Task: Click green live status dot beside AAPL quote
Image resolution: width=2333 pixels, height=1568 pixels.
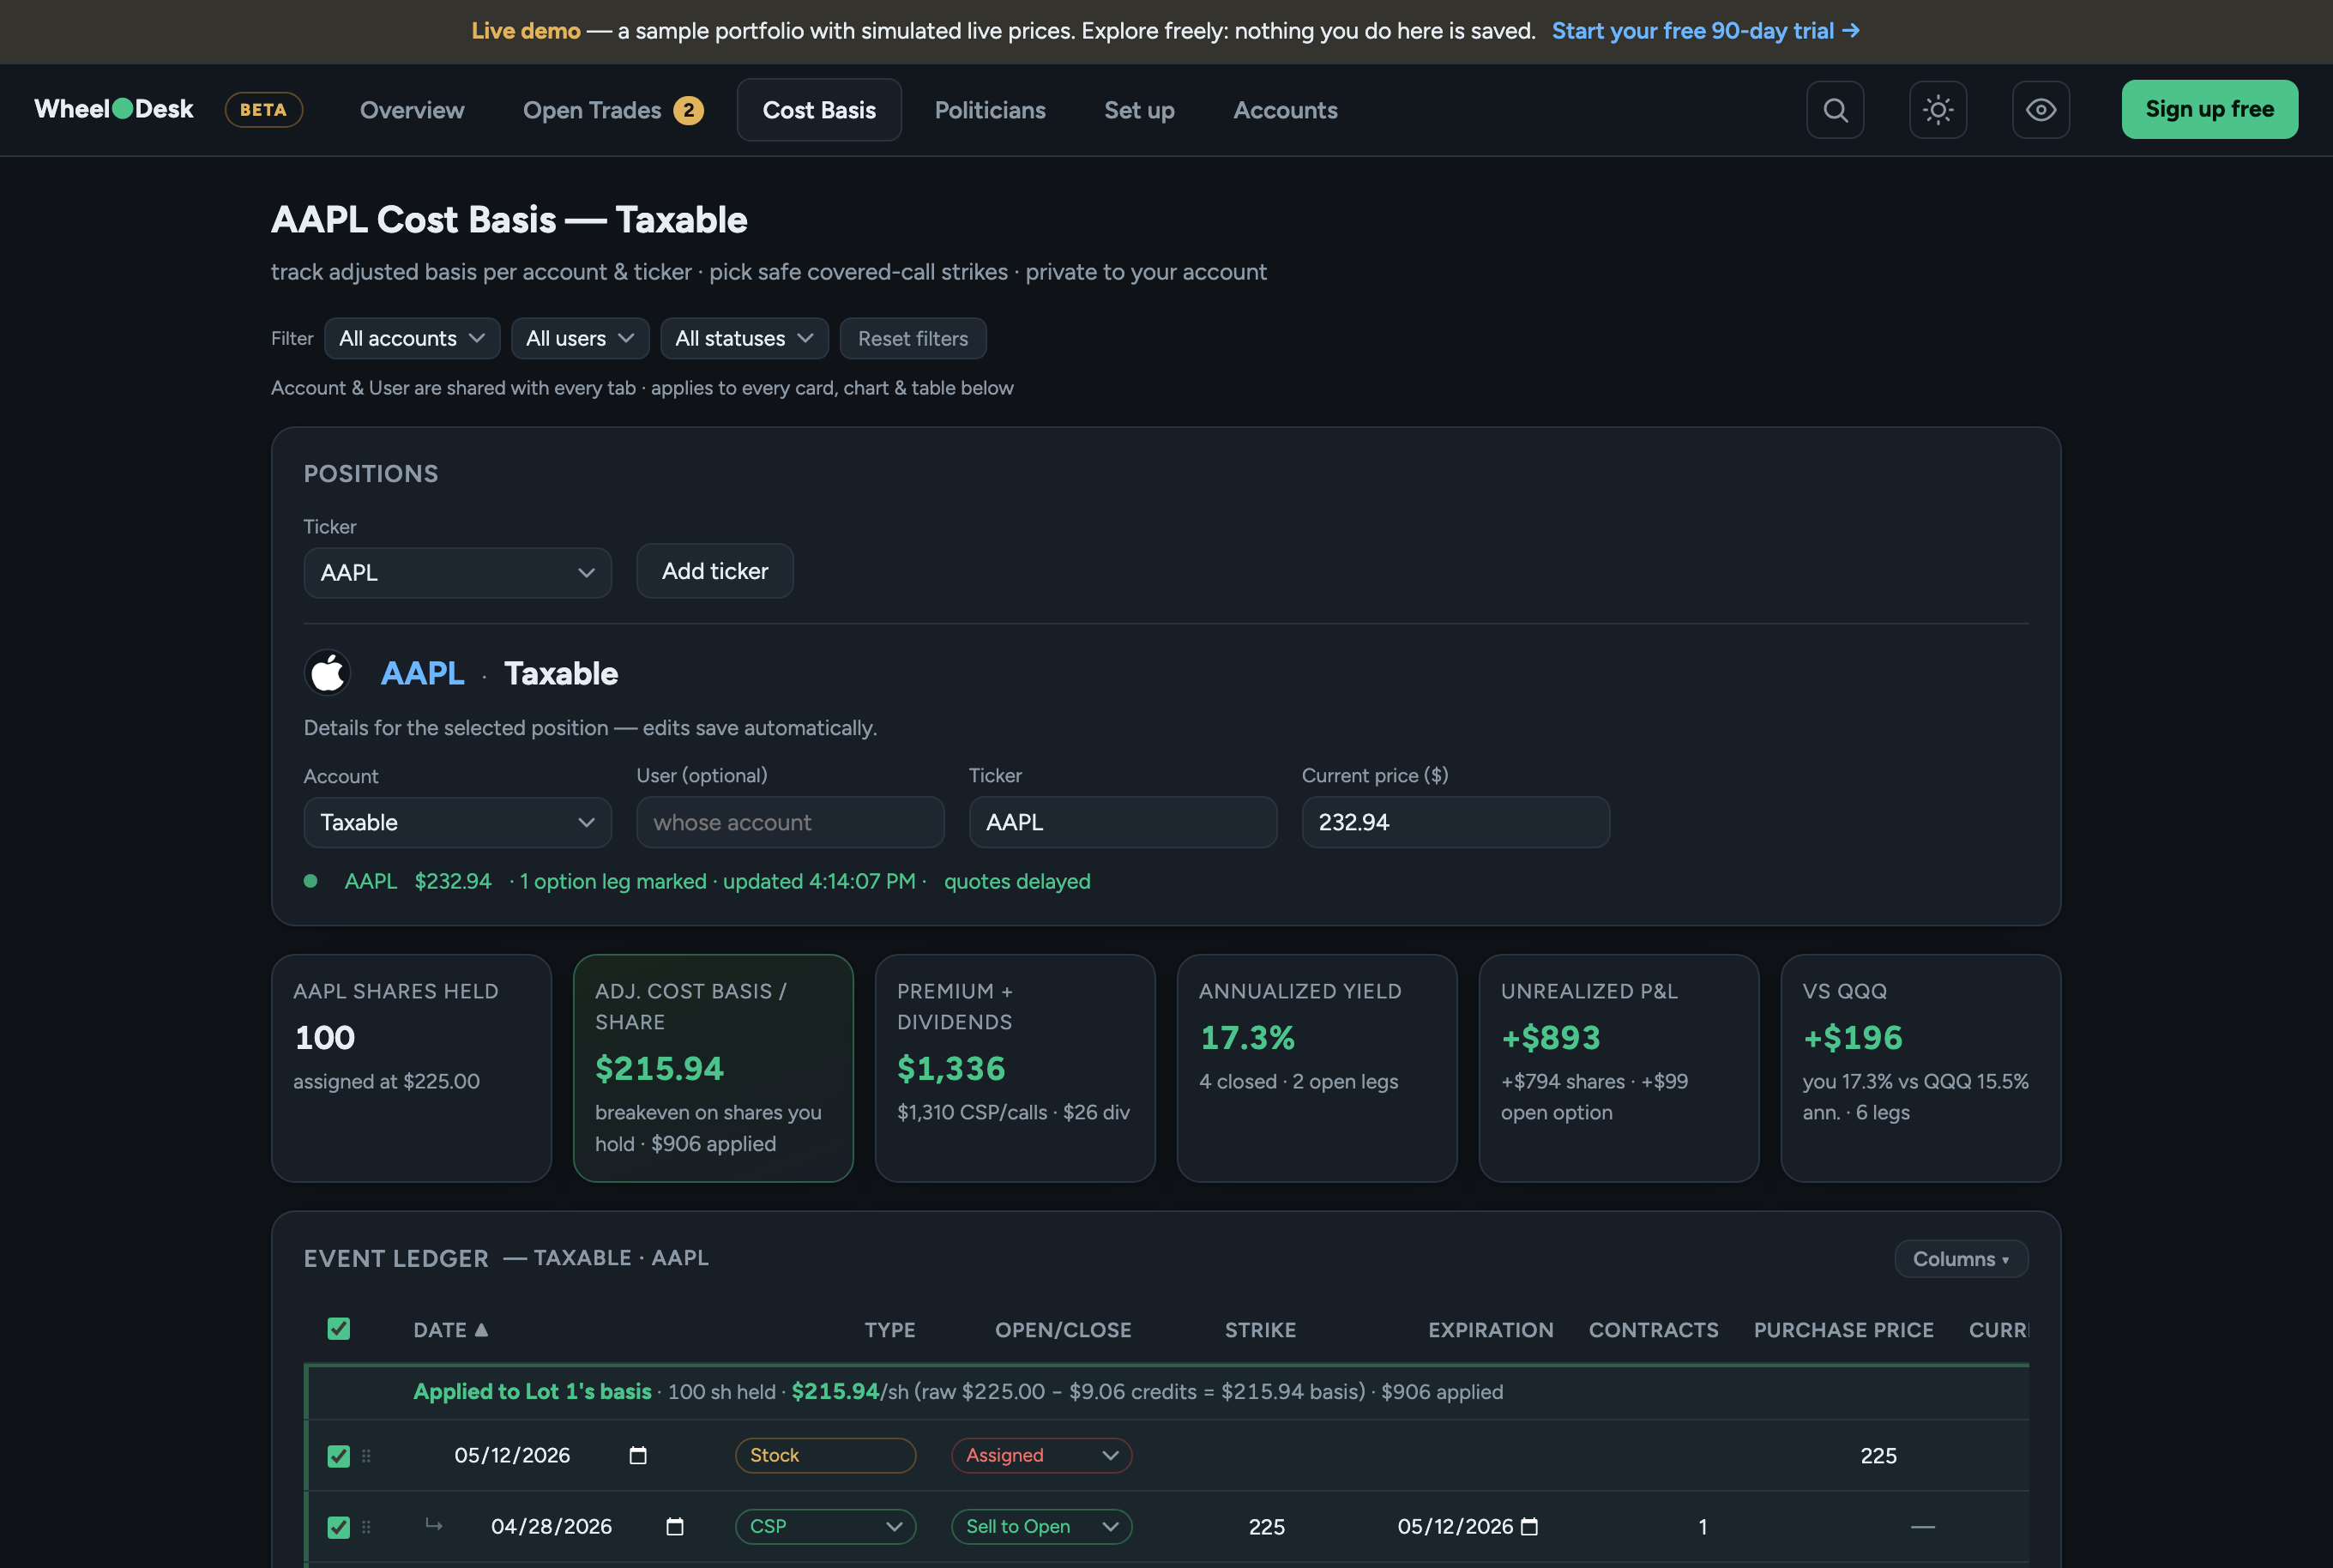Action: pyautogui.click(x=311, y=881)
